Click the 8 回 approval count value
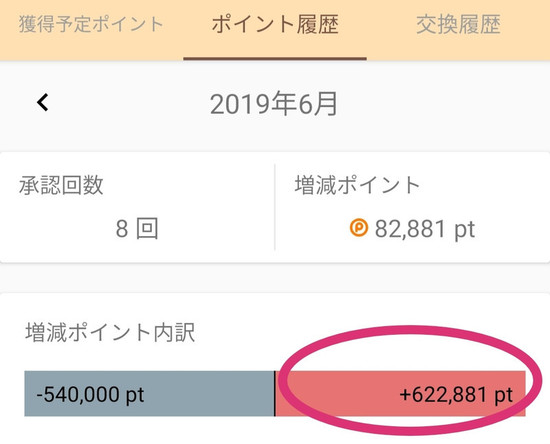Viewport: 550px width, 444px height. point(137,228)
